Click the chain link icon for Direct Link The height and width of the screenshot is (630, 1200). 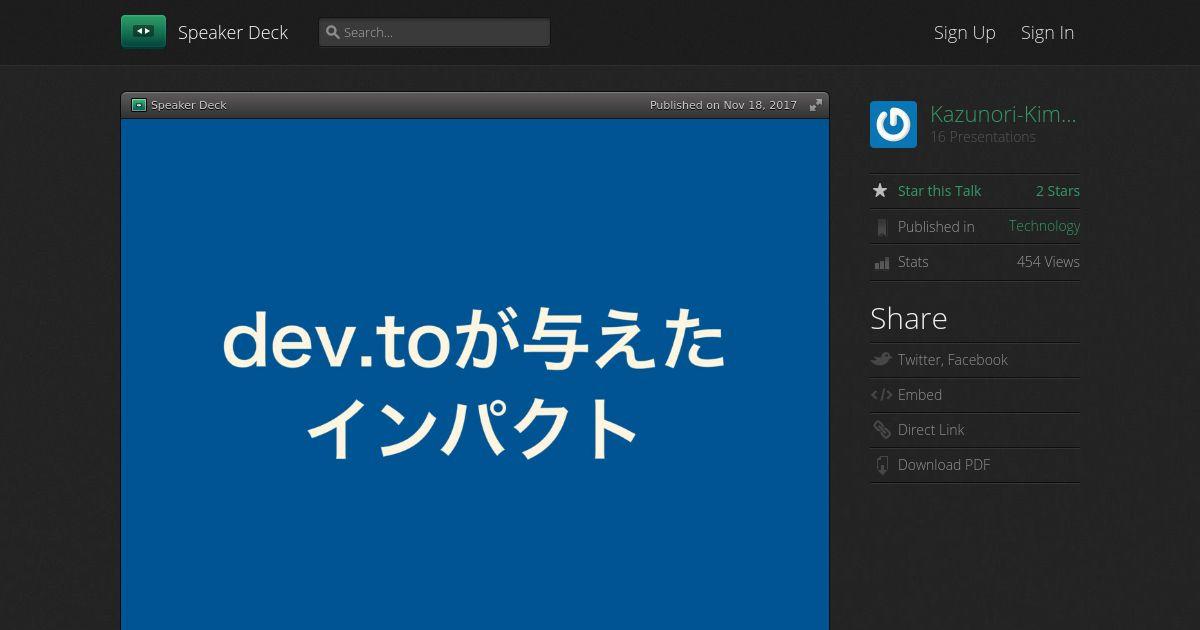click(881, 430)
